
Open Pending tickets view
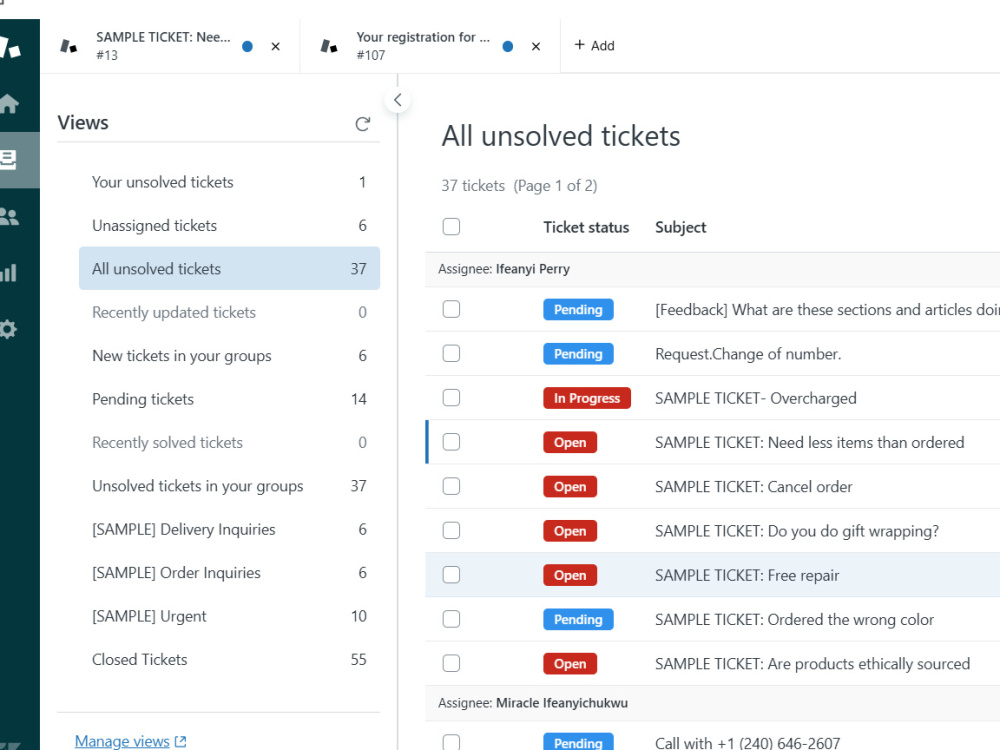coord(230,399)
